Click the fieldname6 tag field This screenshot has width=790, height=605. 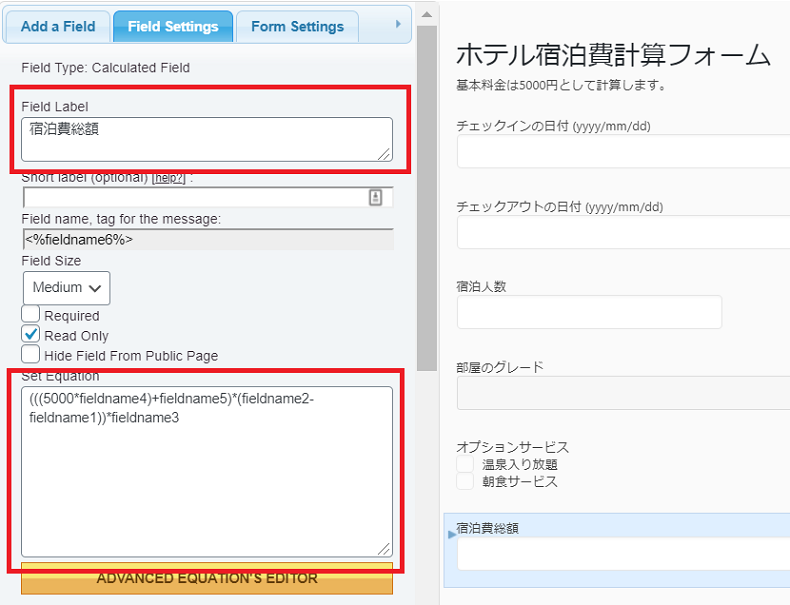pos(208,239)
